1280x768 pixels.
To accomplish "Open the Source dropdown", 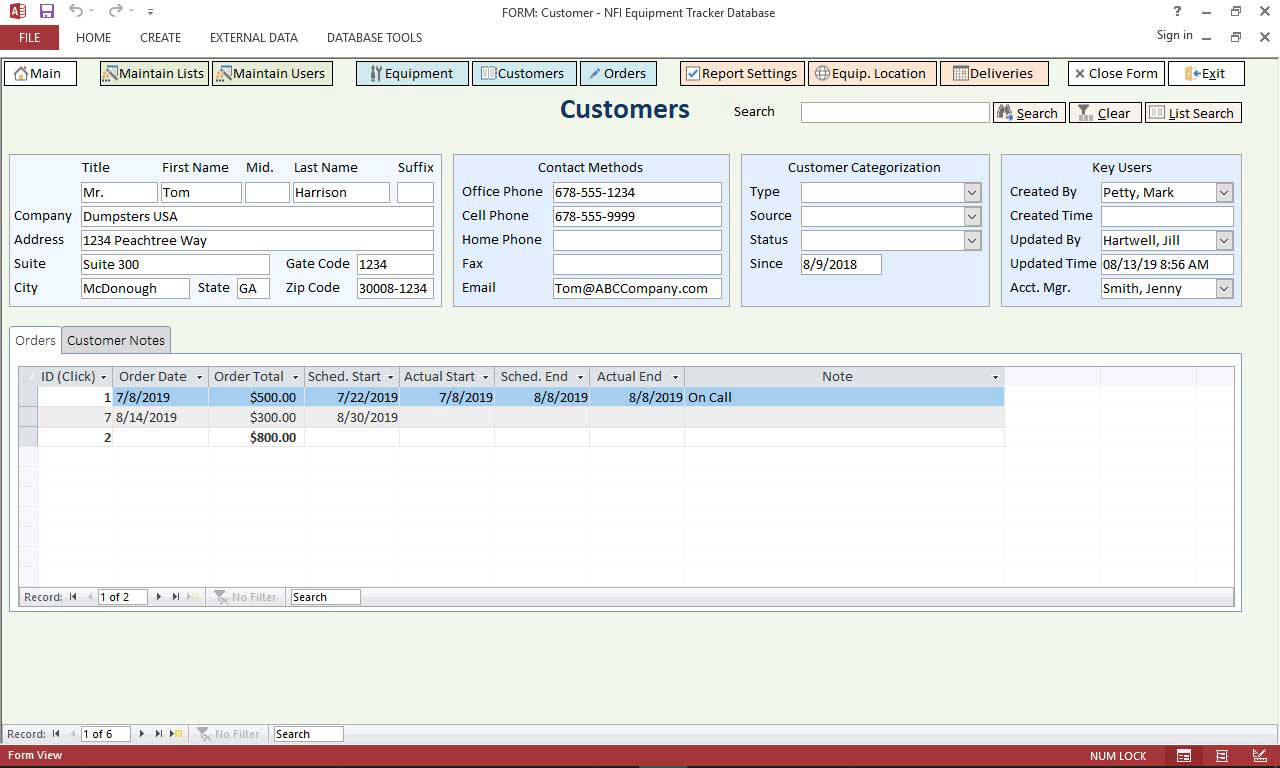I will (x=972, y=217).
